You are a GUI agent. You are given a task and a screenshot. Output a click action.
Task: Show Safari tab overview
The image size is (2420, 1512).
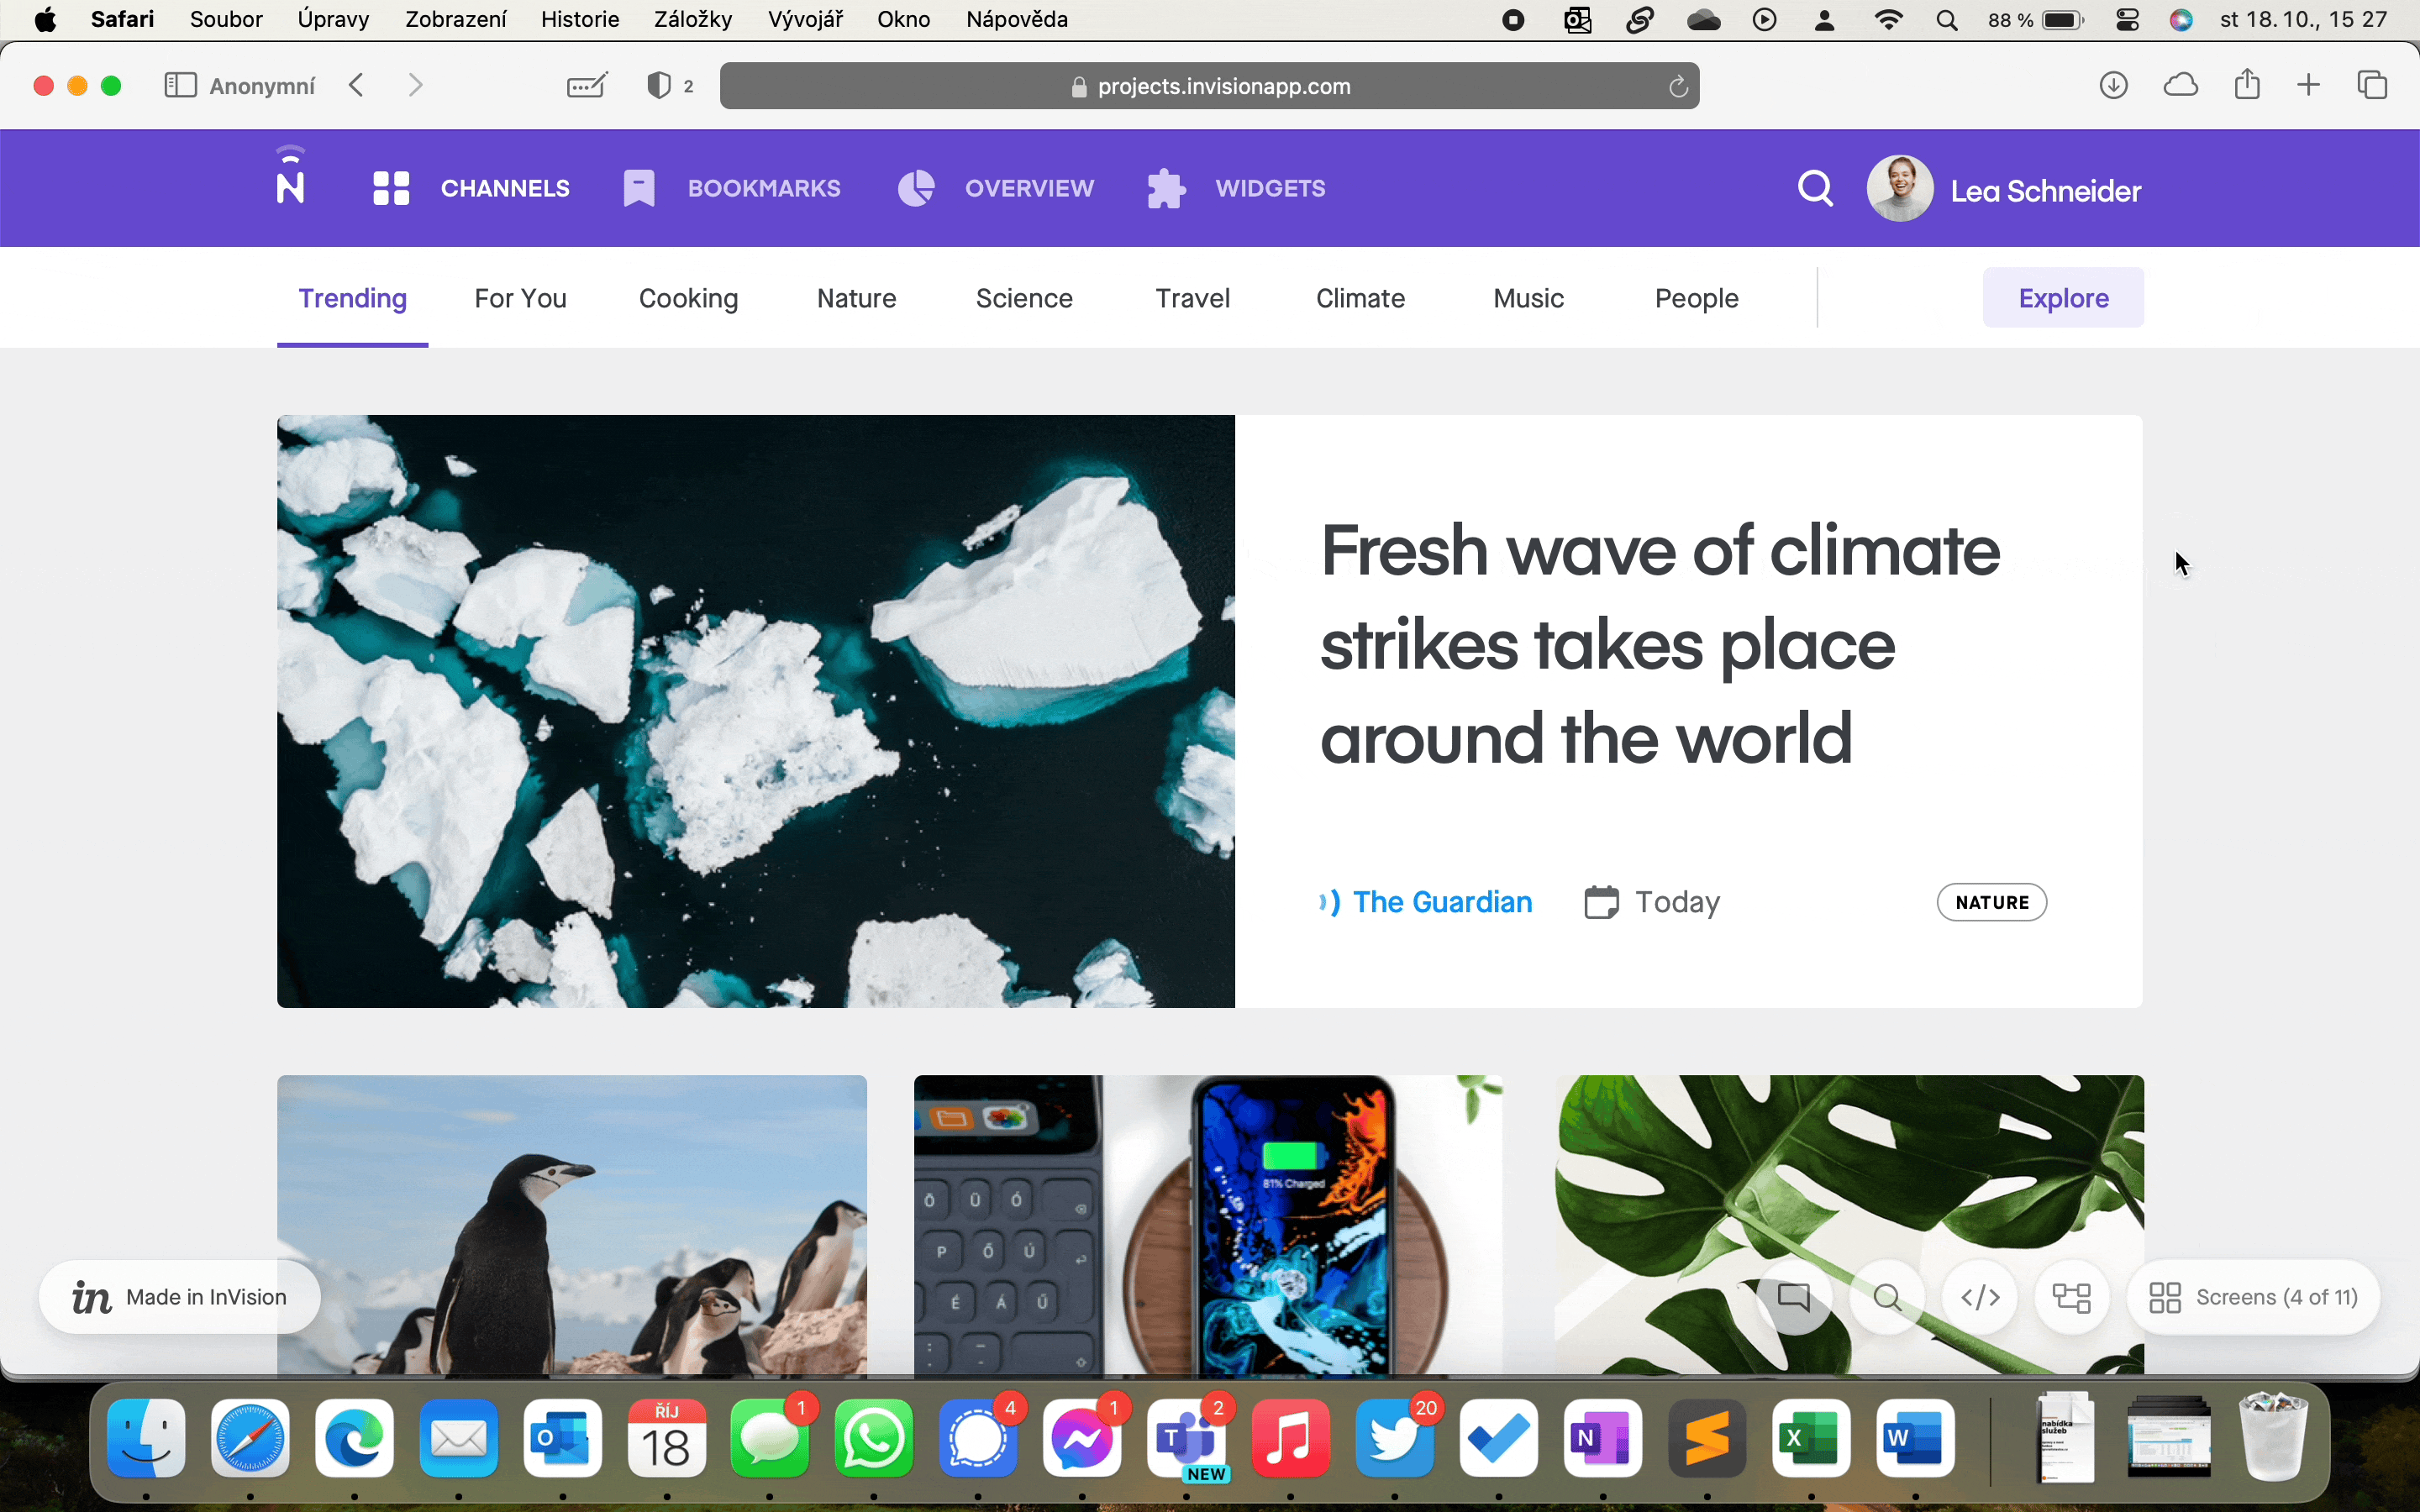pos(2372,86)
